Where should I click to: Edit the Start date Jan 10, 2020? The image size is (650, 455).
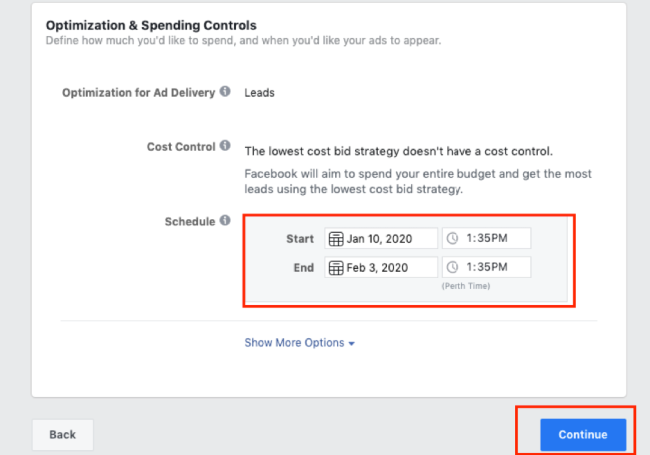click(x=381, y=238)
